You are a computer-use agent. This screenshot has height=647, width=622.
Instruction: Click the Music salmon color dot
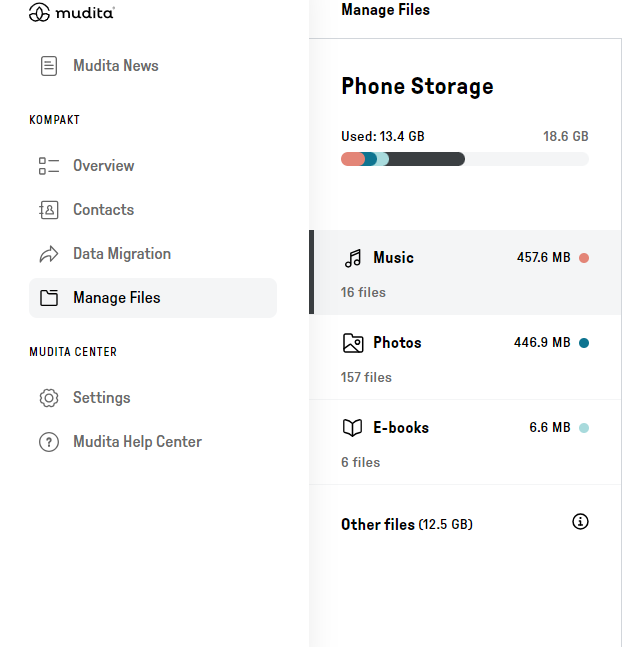pyautogui.click(x=584, y=258)
